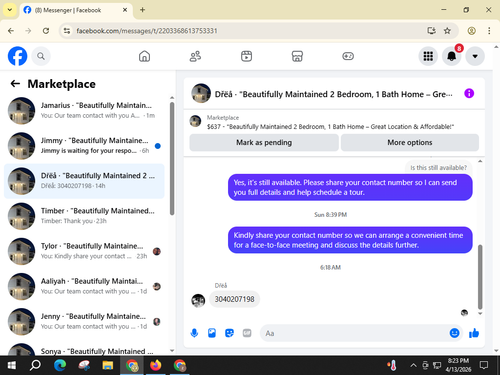Open the Aaliyah conversation
Viewport: 500px width, 375px height.
pyautogui.click(x=84, y=287)
